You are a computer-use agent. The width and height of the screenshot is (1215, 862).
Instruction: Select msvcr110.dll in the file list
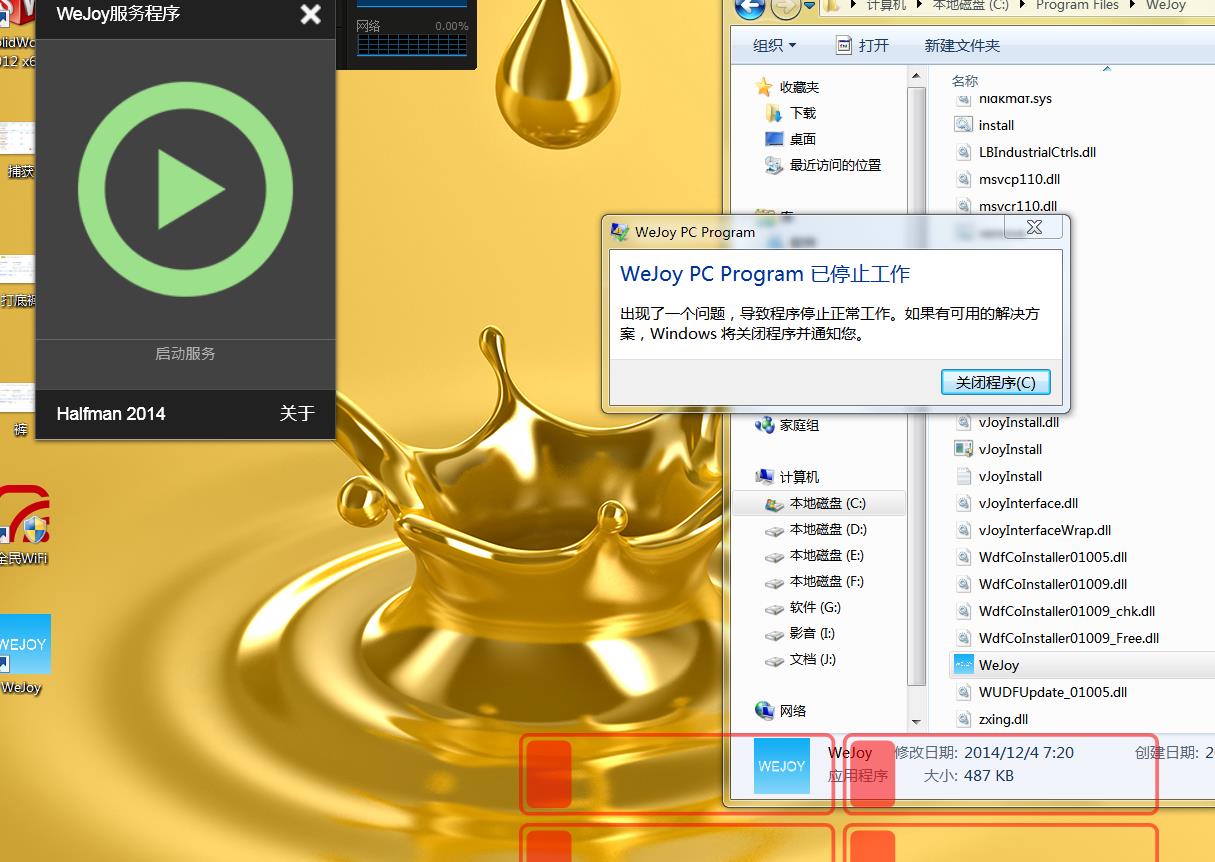pyautogui.click(x=1006, y=206)
